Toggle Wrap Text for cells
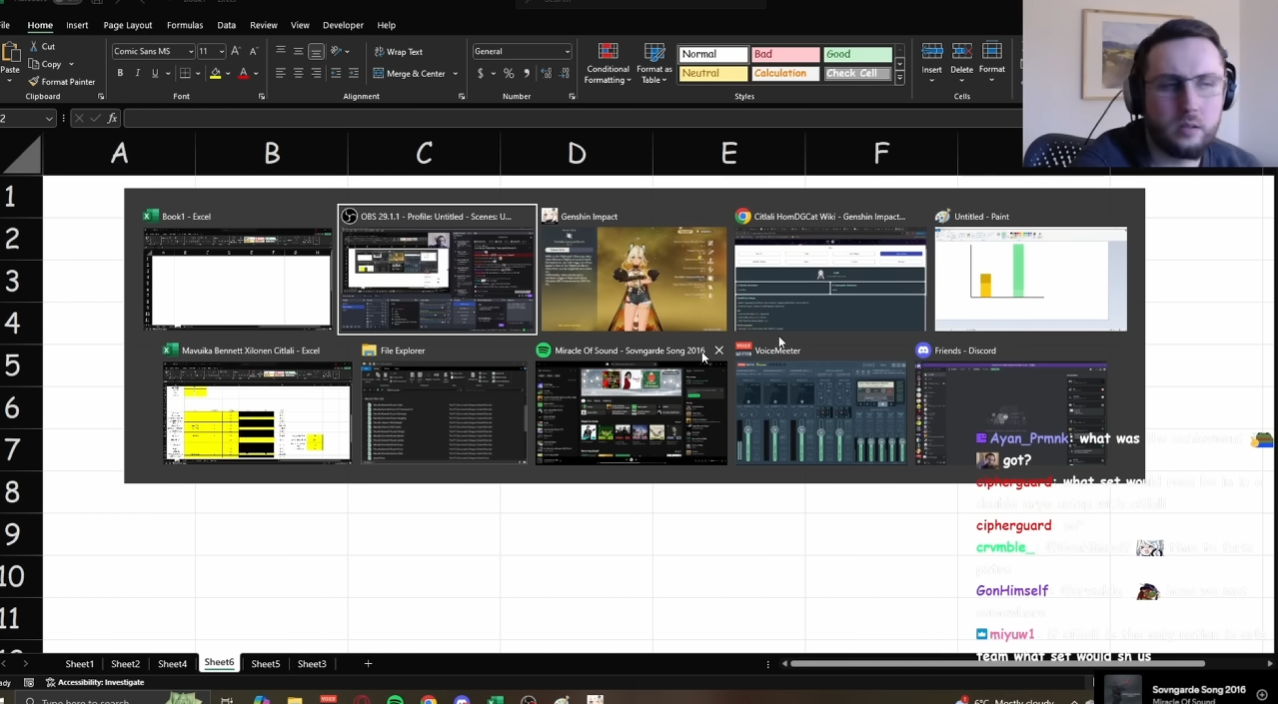Image resolution: width=1278 pixels, height=704 pixels. coord(398,52)
